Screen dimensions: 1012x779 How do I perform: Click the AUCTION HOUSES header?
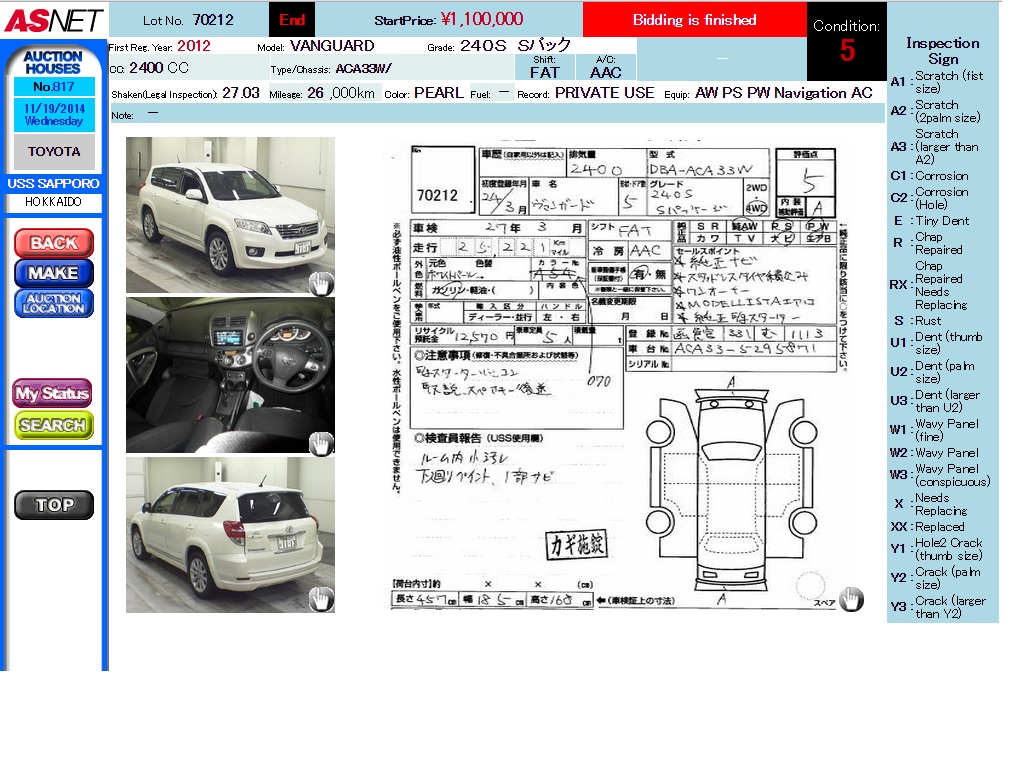click(53, 63)
